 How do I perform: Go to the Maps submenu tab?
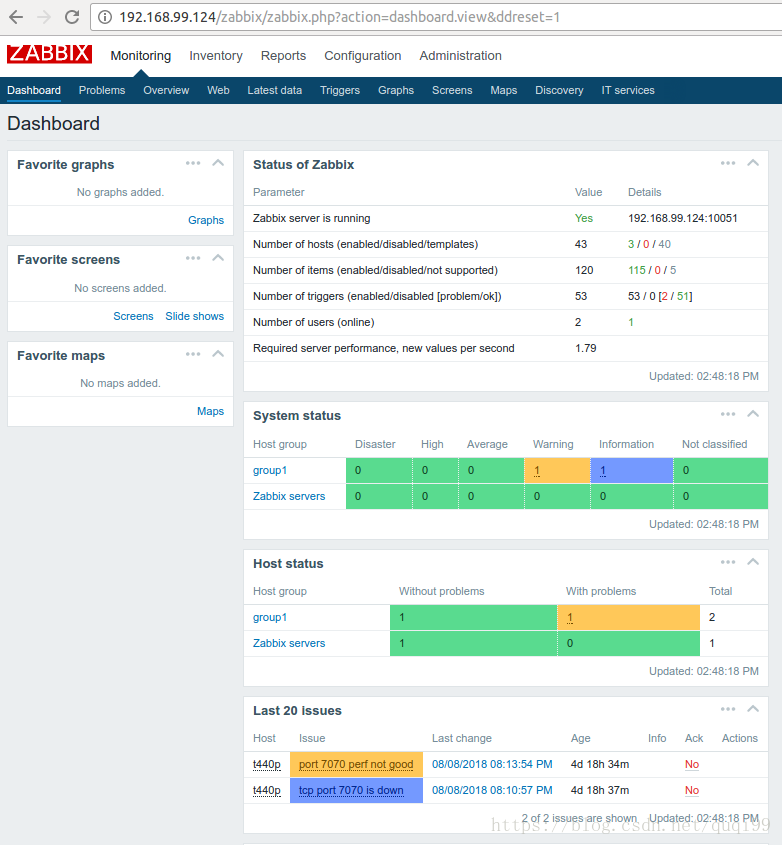pyautogui.click(x=503, y=91)
